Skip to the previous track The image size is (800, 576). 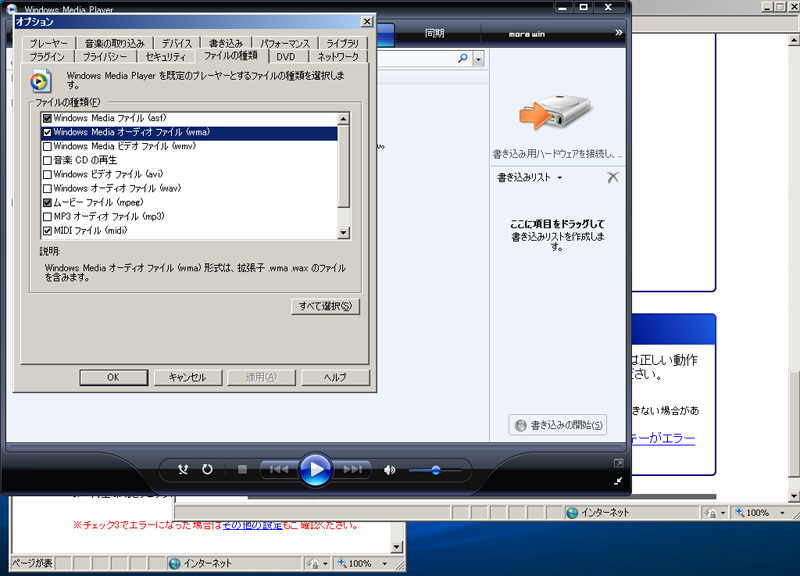[279, 469]
